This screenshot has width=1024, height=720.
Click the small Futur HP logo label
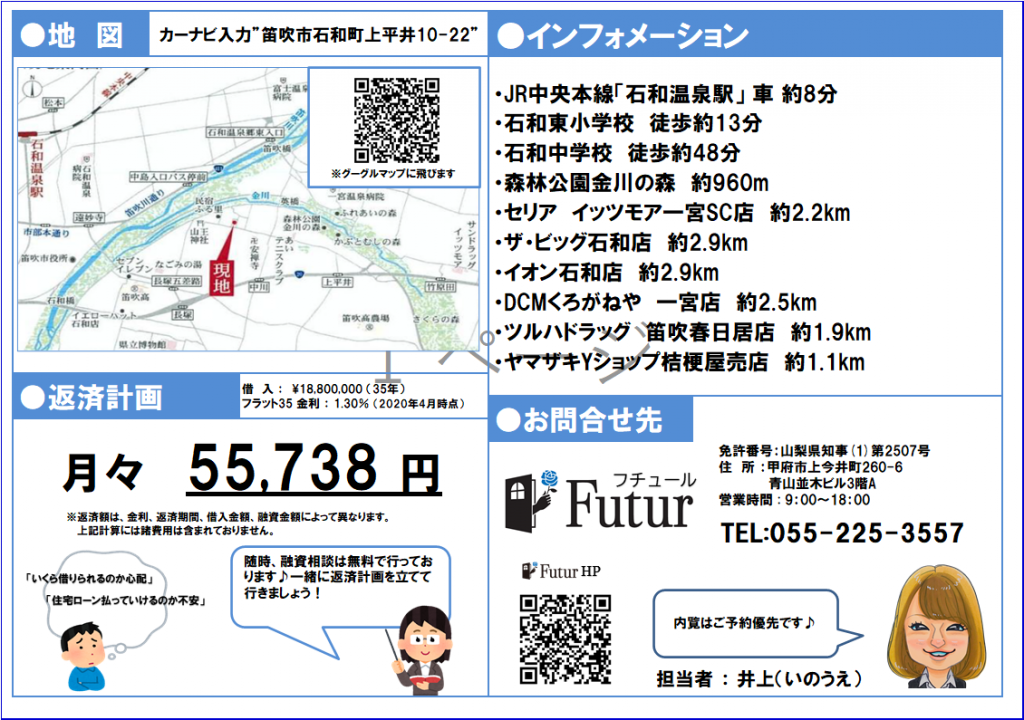pos(562,572)
